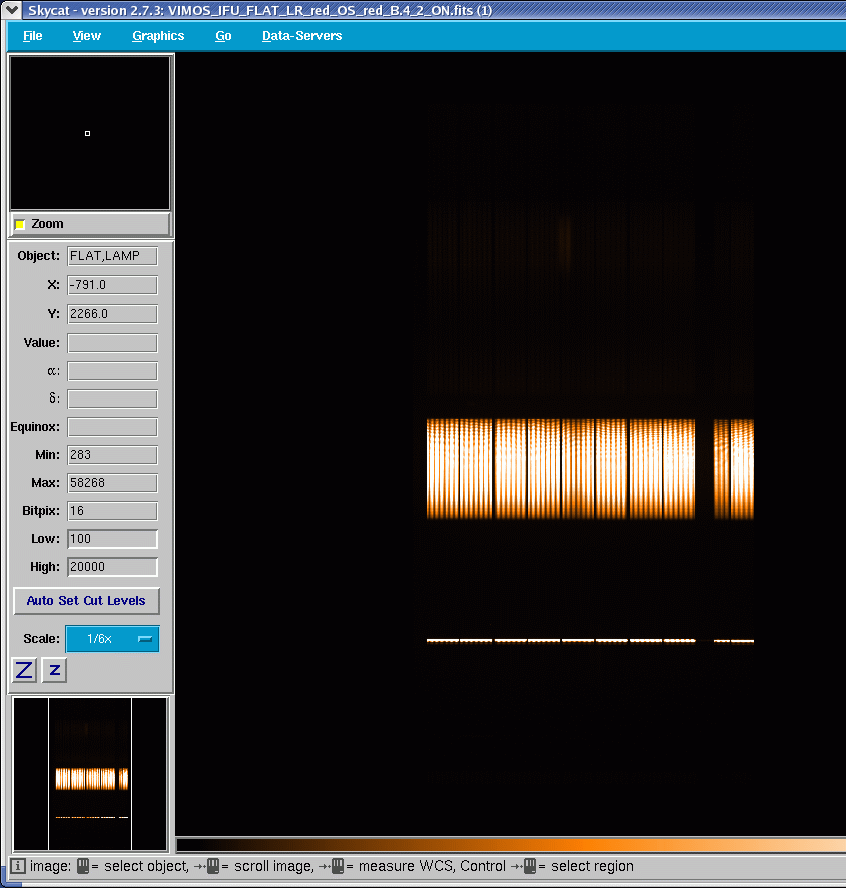Click the bright flat-field spectra band in image
Screen dimensions: 846x888
click(x=590, y=469)
